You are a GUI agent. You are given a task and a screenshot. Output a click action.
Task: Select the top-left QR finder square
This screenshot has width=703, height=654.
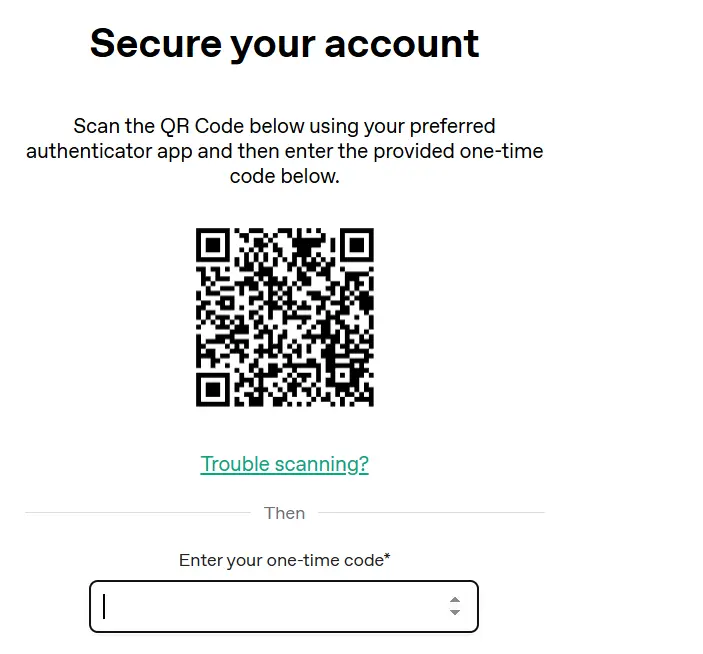213,245
